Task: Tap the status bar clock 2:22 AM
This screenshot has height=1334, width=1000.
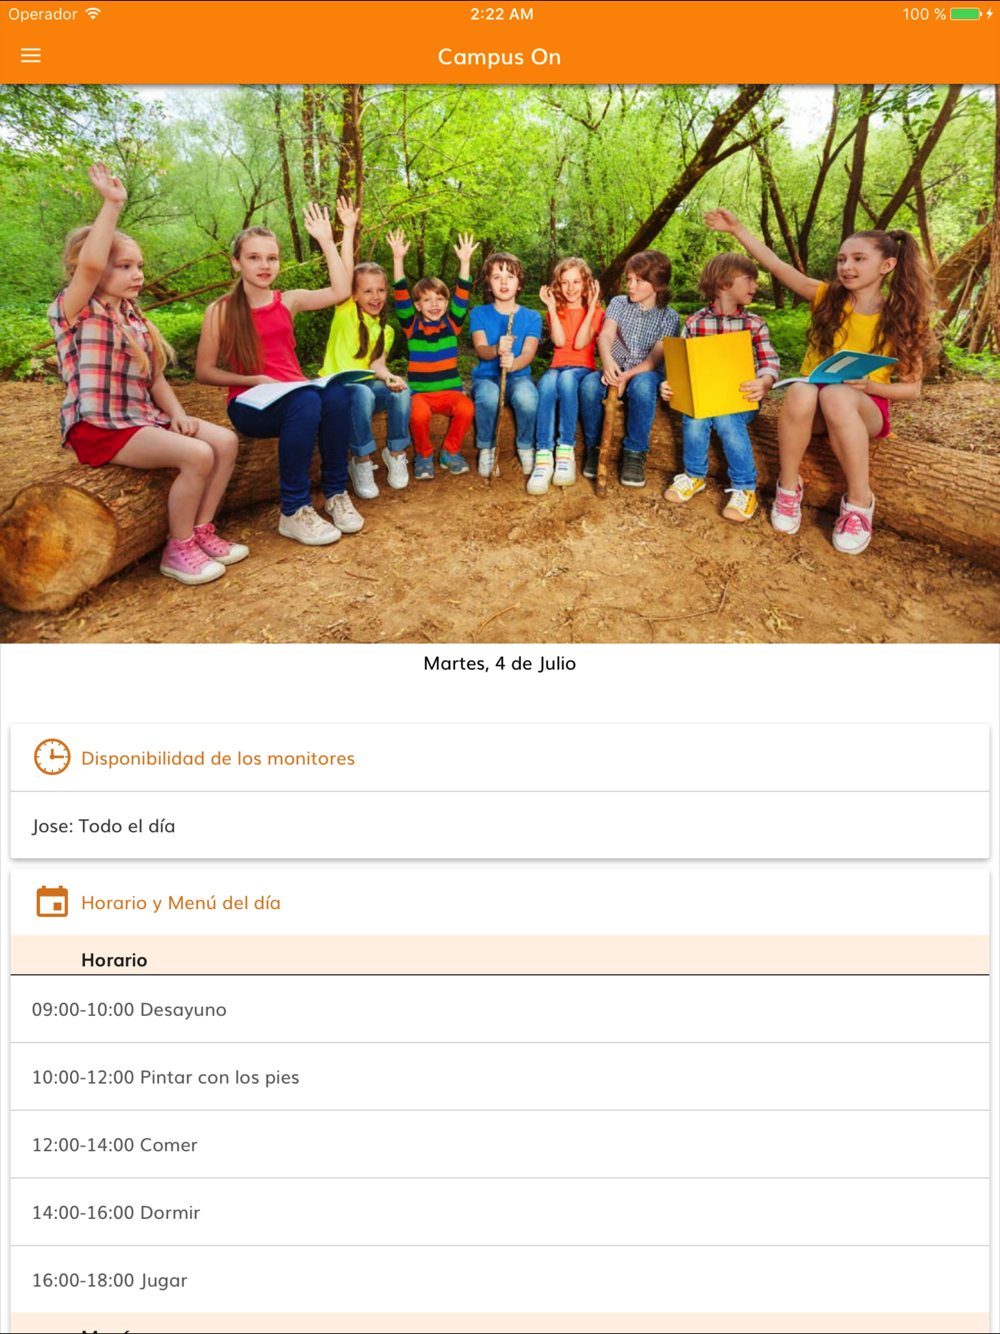Action: tap(501, 14)
